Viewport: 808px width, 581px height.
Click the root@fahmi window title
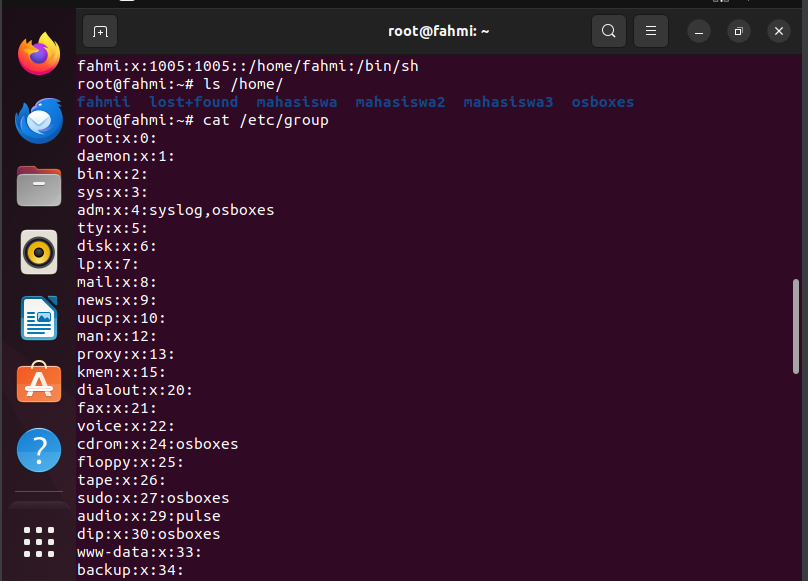[439, 31]
